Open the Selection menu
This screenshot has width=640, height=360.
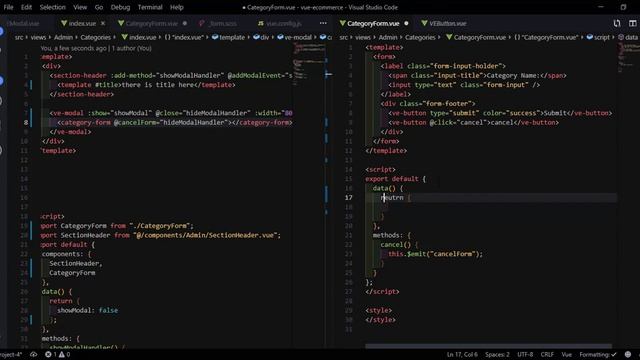(x=52, y=7)
